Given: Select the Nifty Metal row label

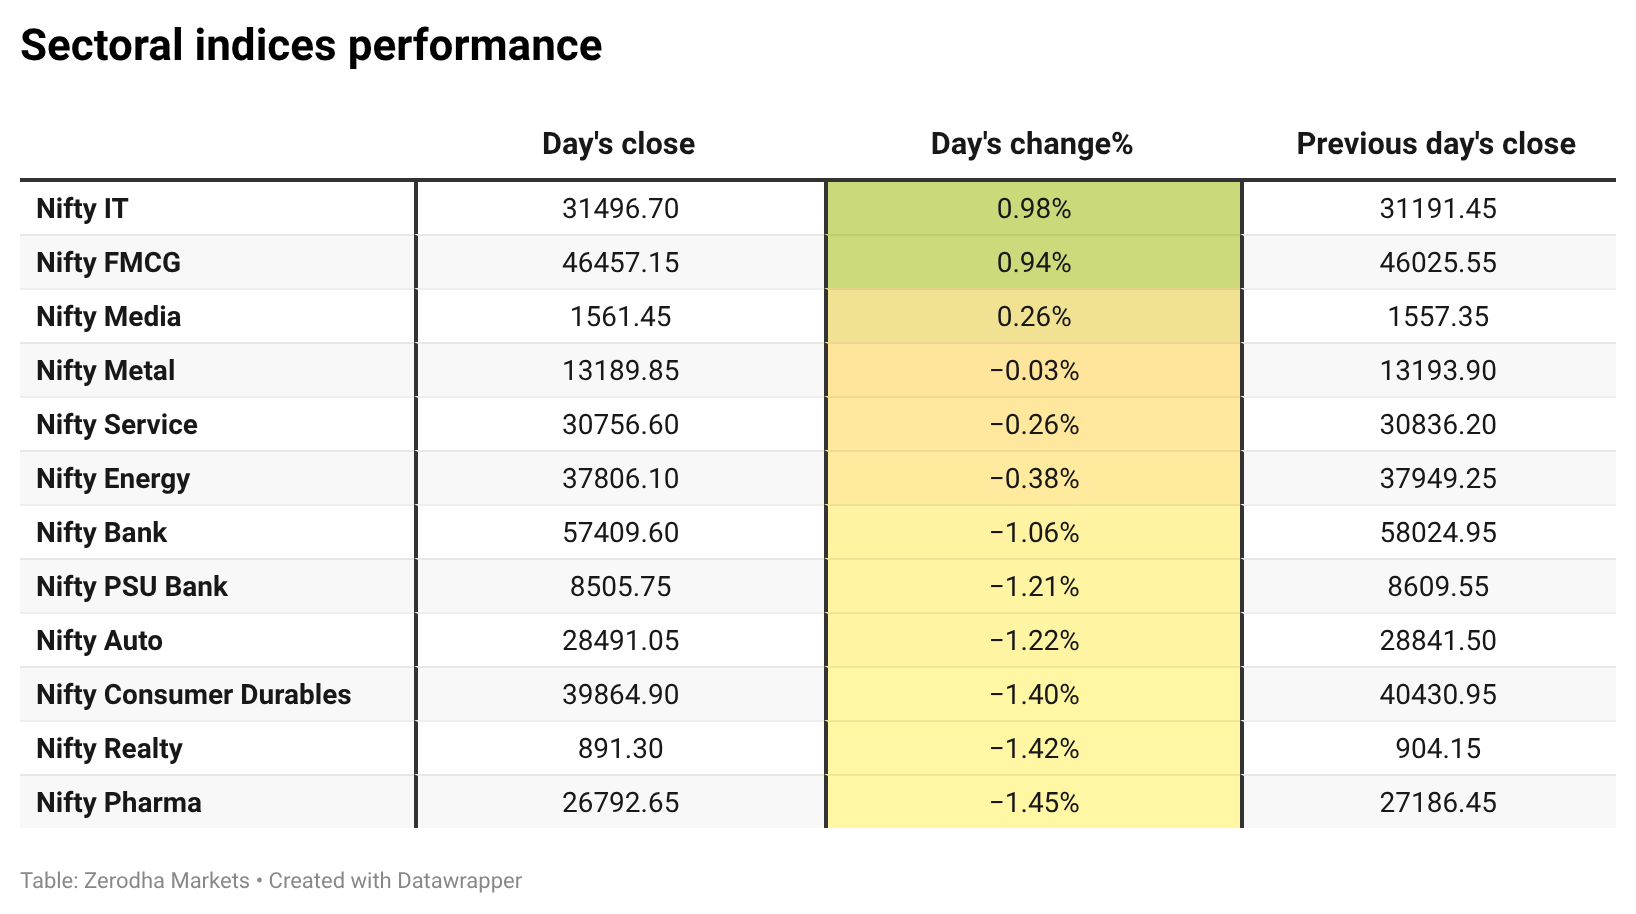Looking at the screenshot, I should coord(105,370).
